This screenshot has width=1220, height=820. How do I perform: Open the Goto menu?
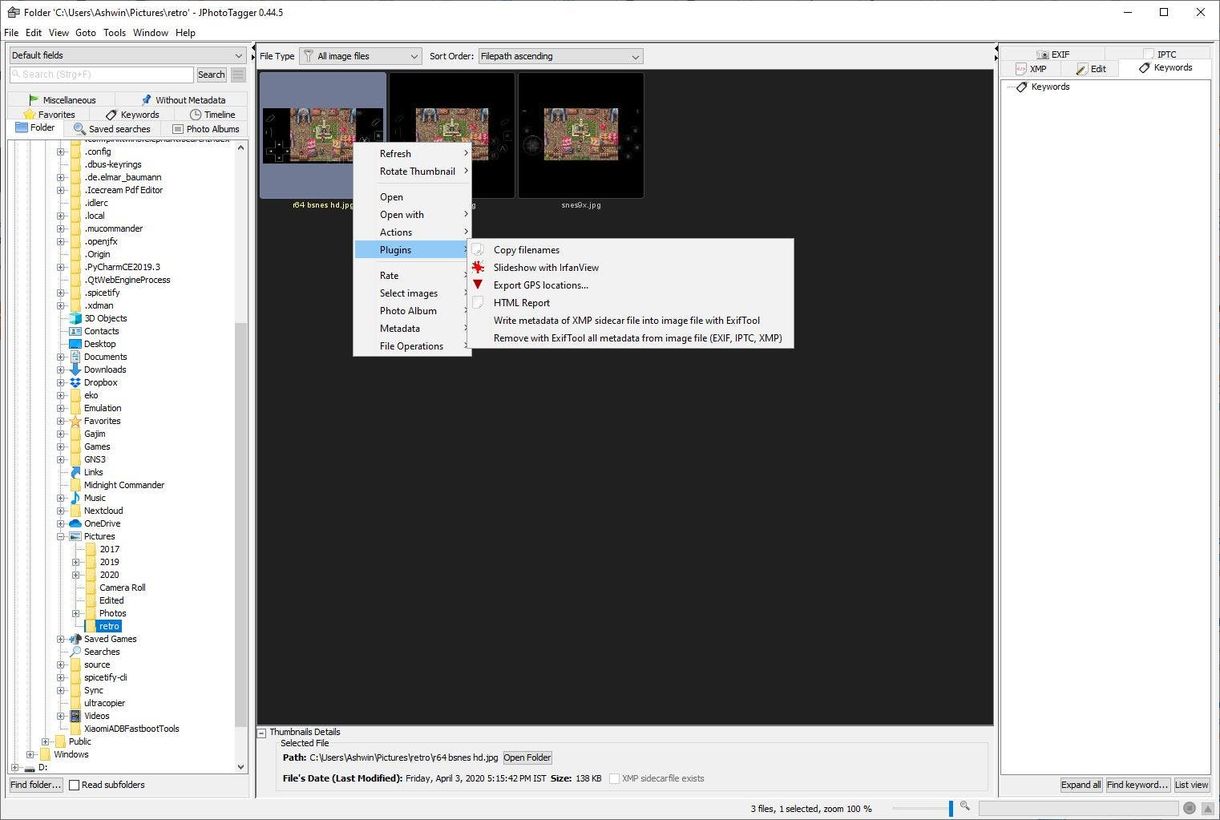tap(86, 33)
